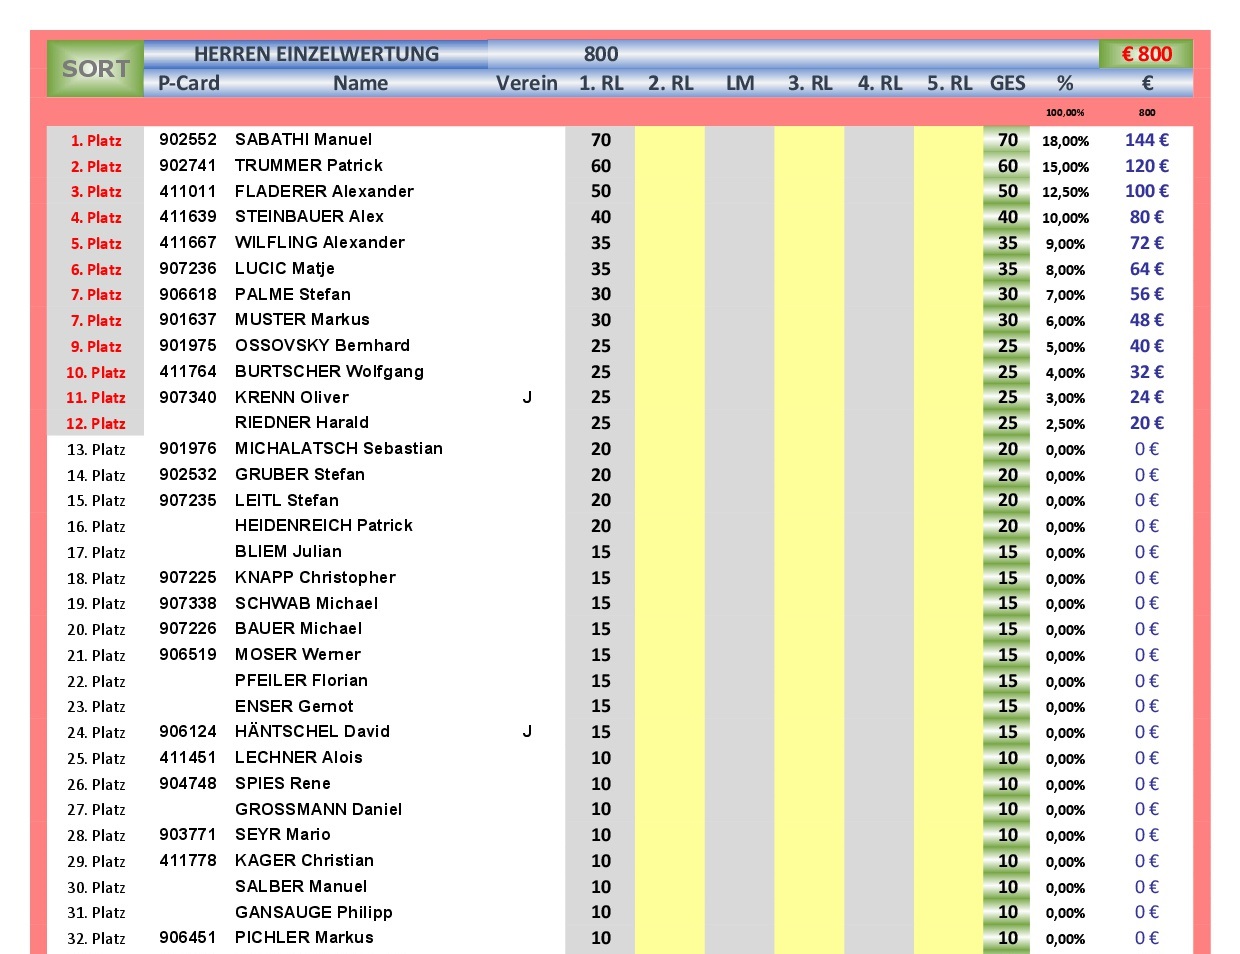Click the MICHALATSCH Sebastian name cell
The width and height of the screenshot is (1240, 954).
(x=338, y=449)
